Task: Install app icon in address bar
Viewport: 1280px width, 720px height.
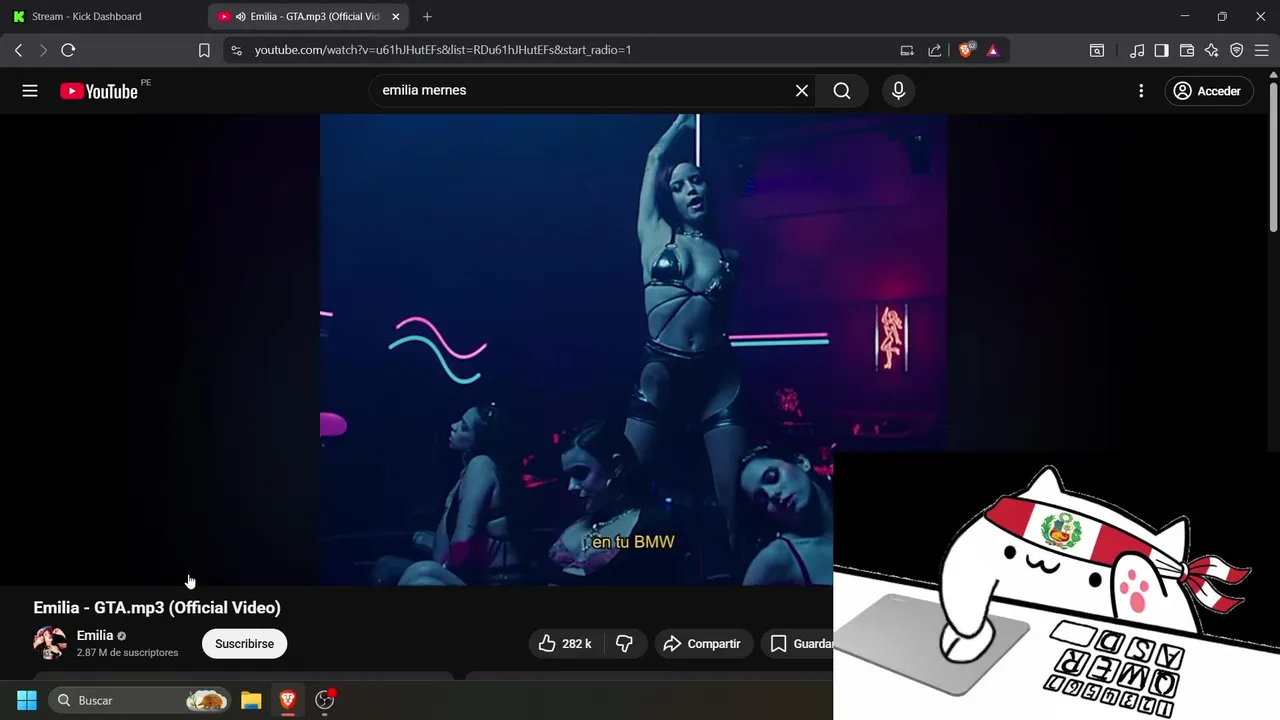Action: pyautogui.click(x=907, y=50)
